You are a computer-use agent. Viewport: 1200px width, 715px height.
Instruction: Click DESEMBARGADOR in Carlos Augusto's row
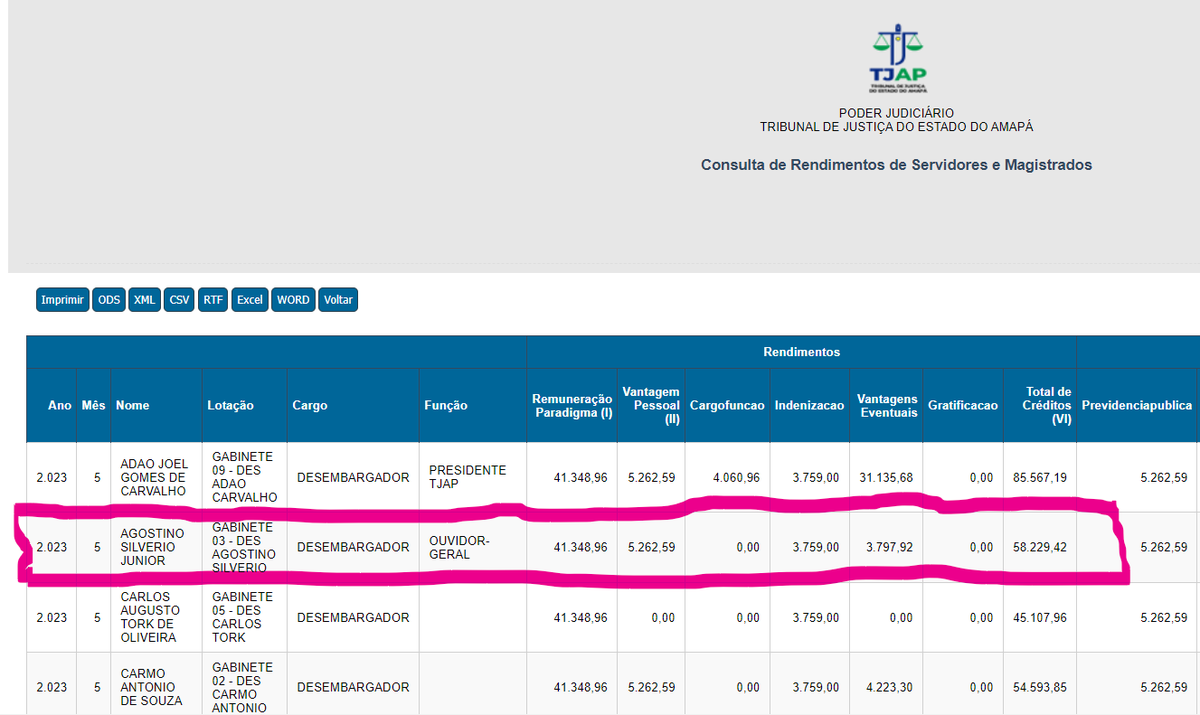click(353, 617)
